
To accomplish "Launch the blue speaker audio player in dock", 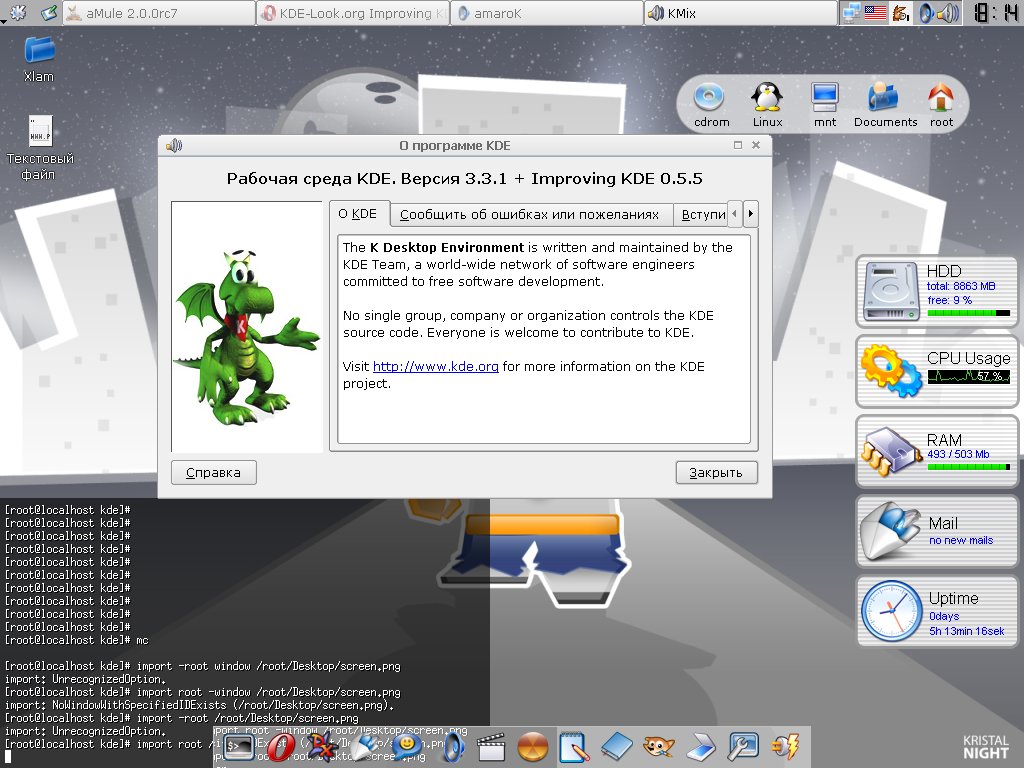I will click(453, 748).
